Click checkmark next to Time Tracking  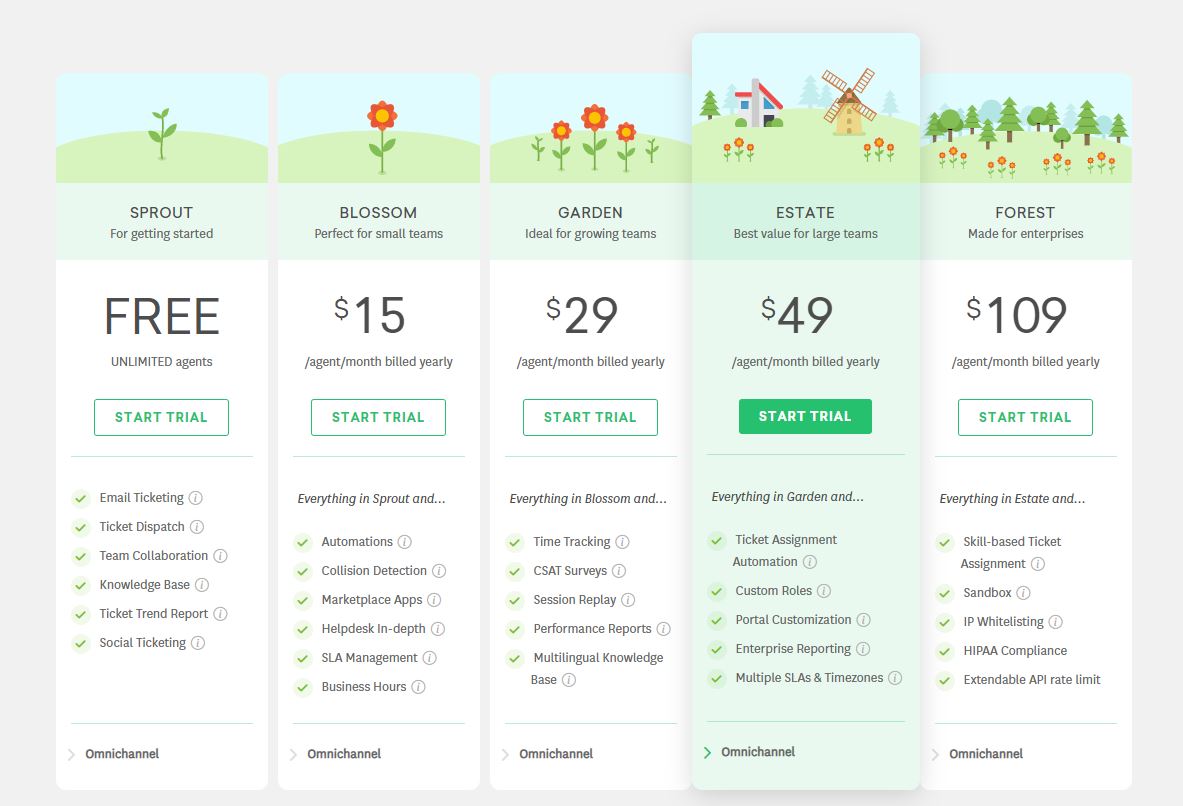(515, 542)
